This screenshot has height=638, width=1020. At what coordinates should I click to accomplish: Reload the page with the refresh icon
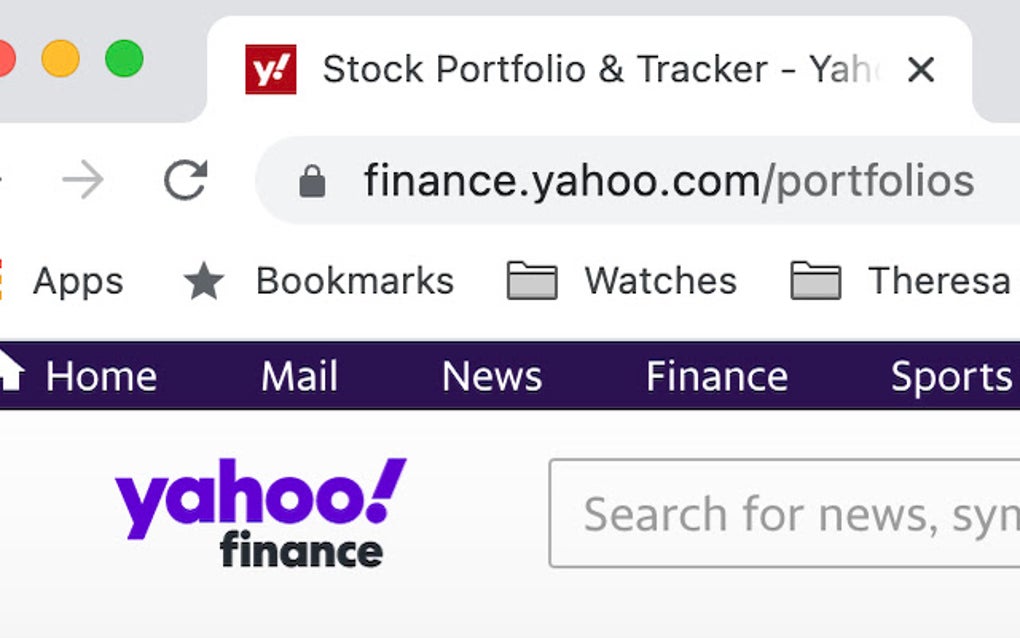point(185,180)
